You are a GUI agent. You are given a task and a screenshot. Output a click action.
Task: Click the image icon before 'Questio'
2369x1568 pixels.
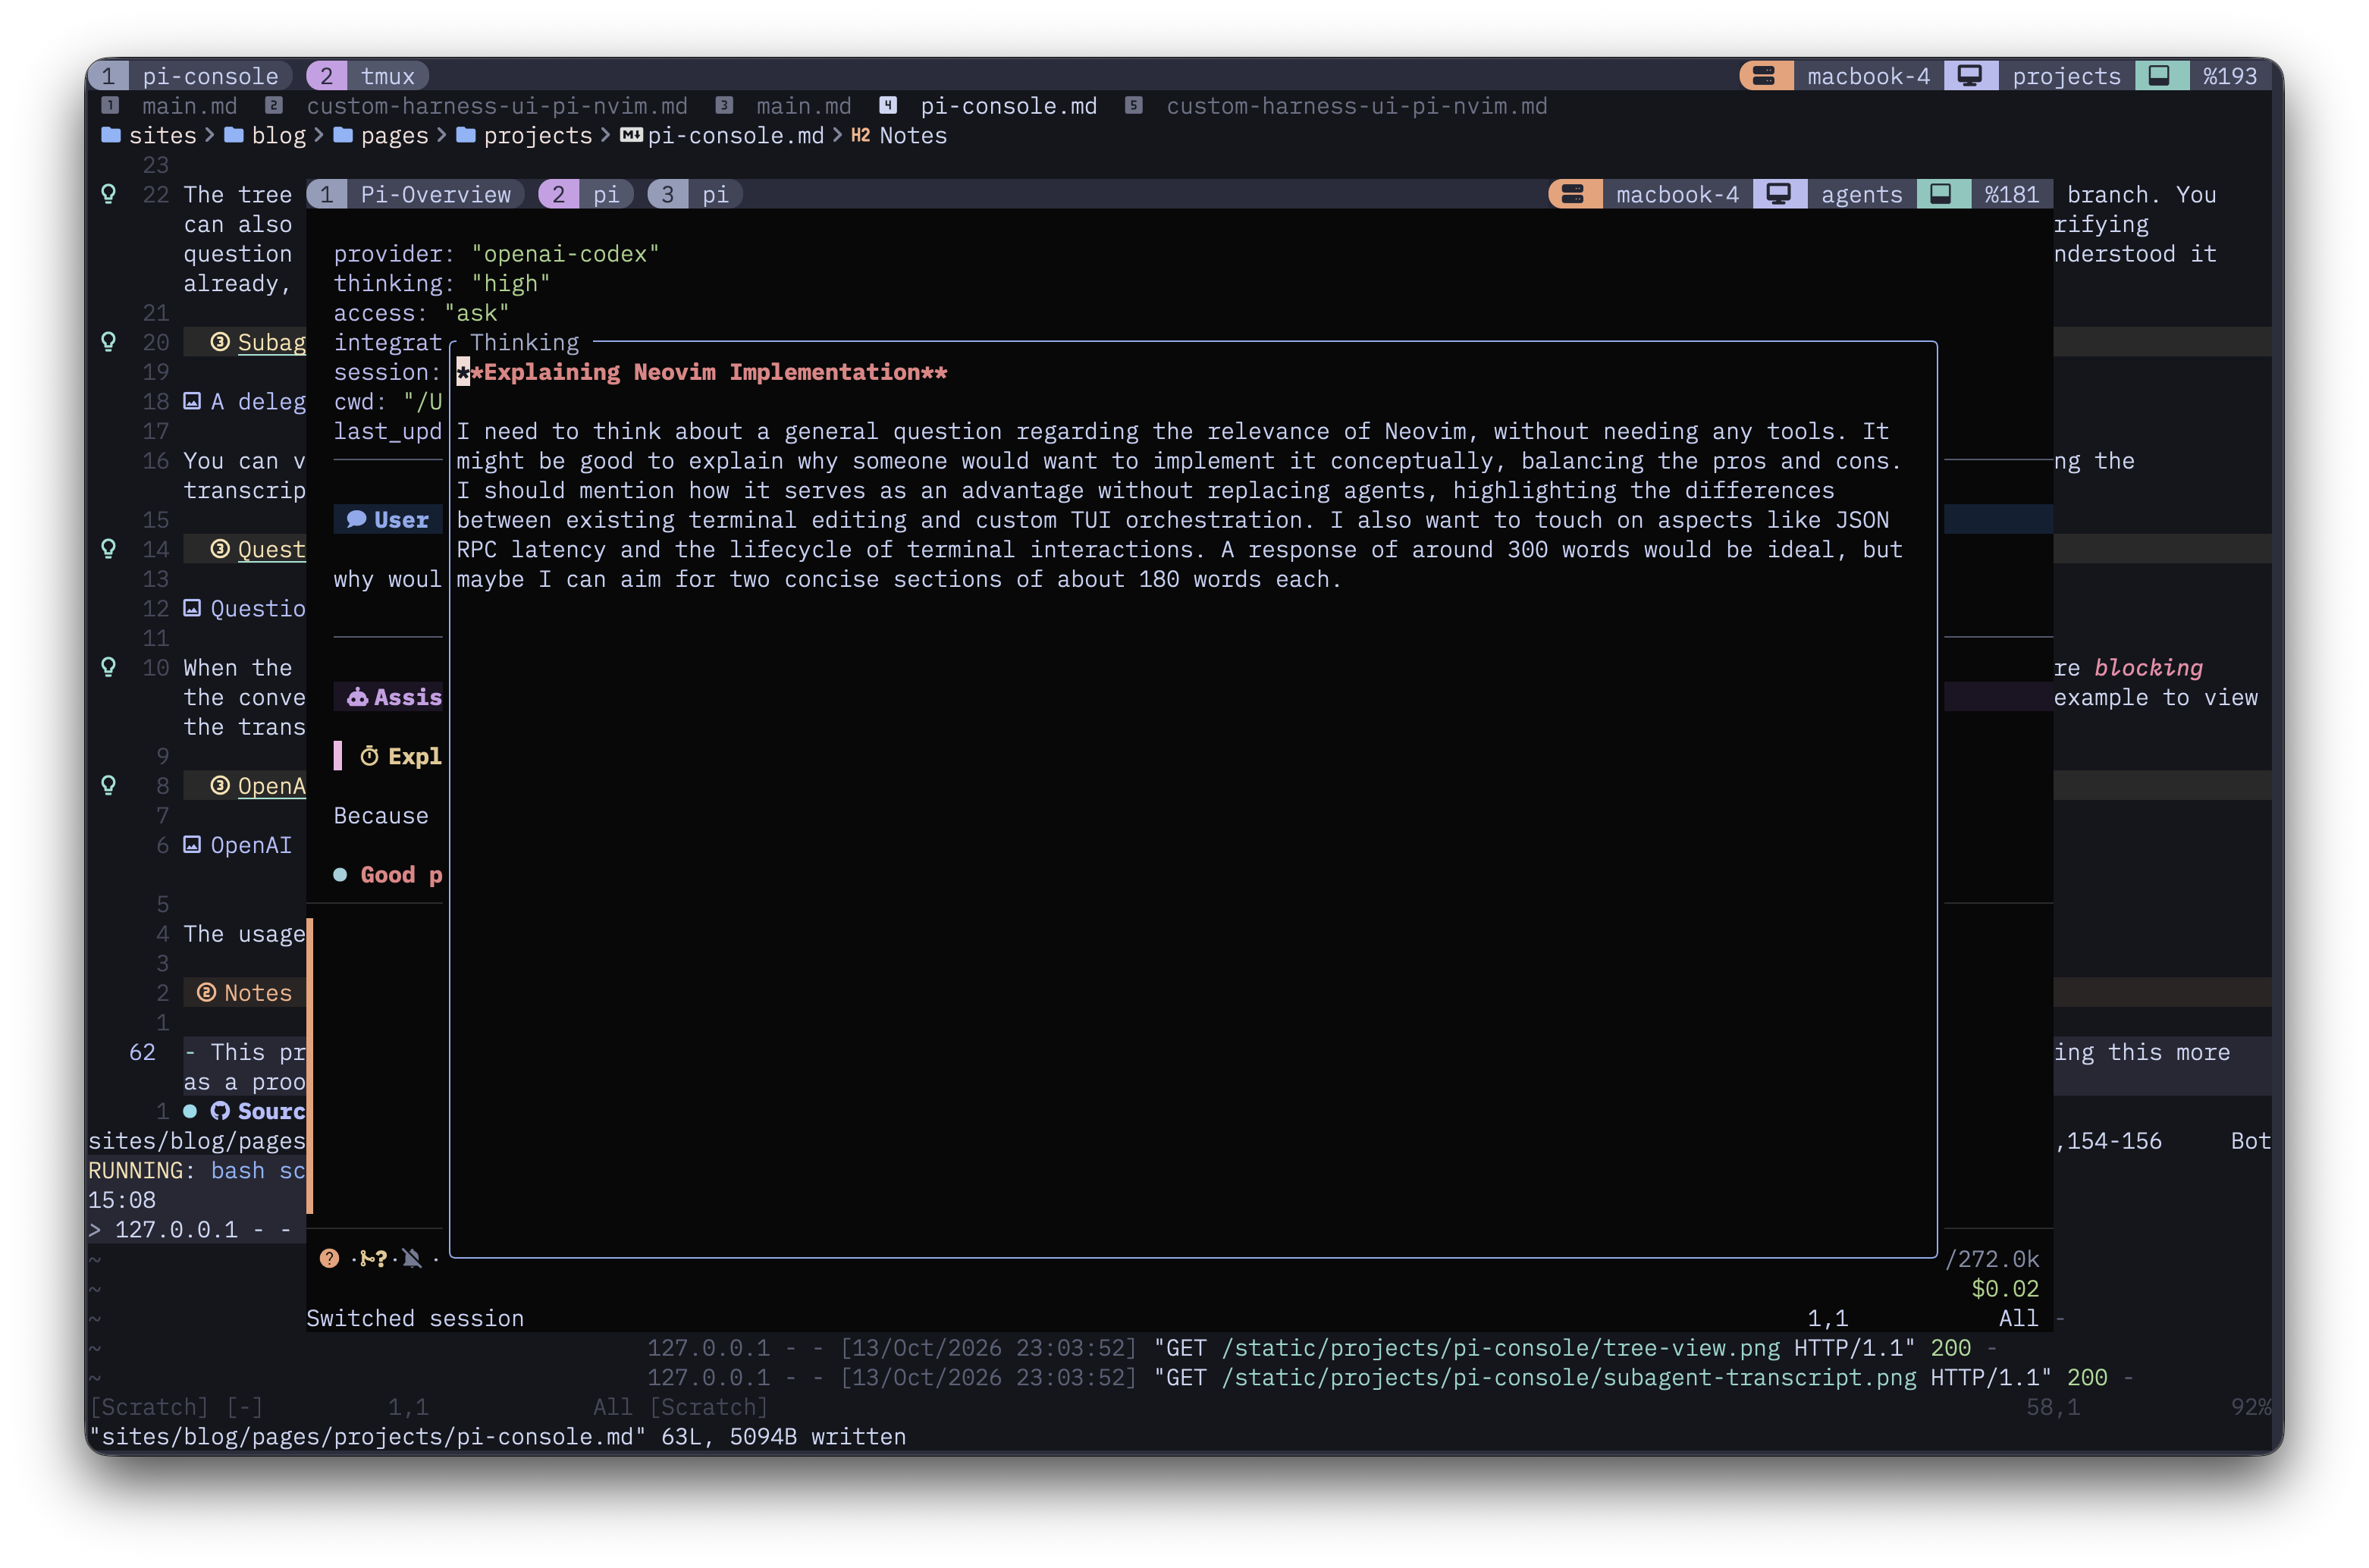coord(192,608)
